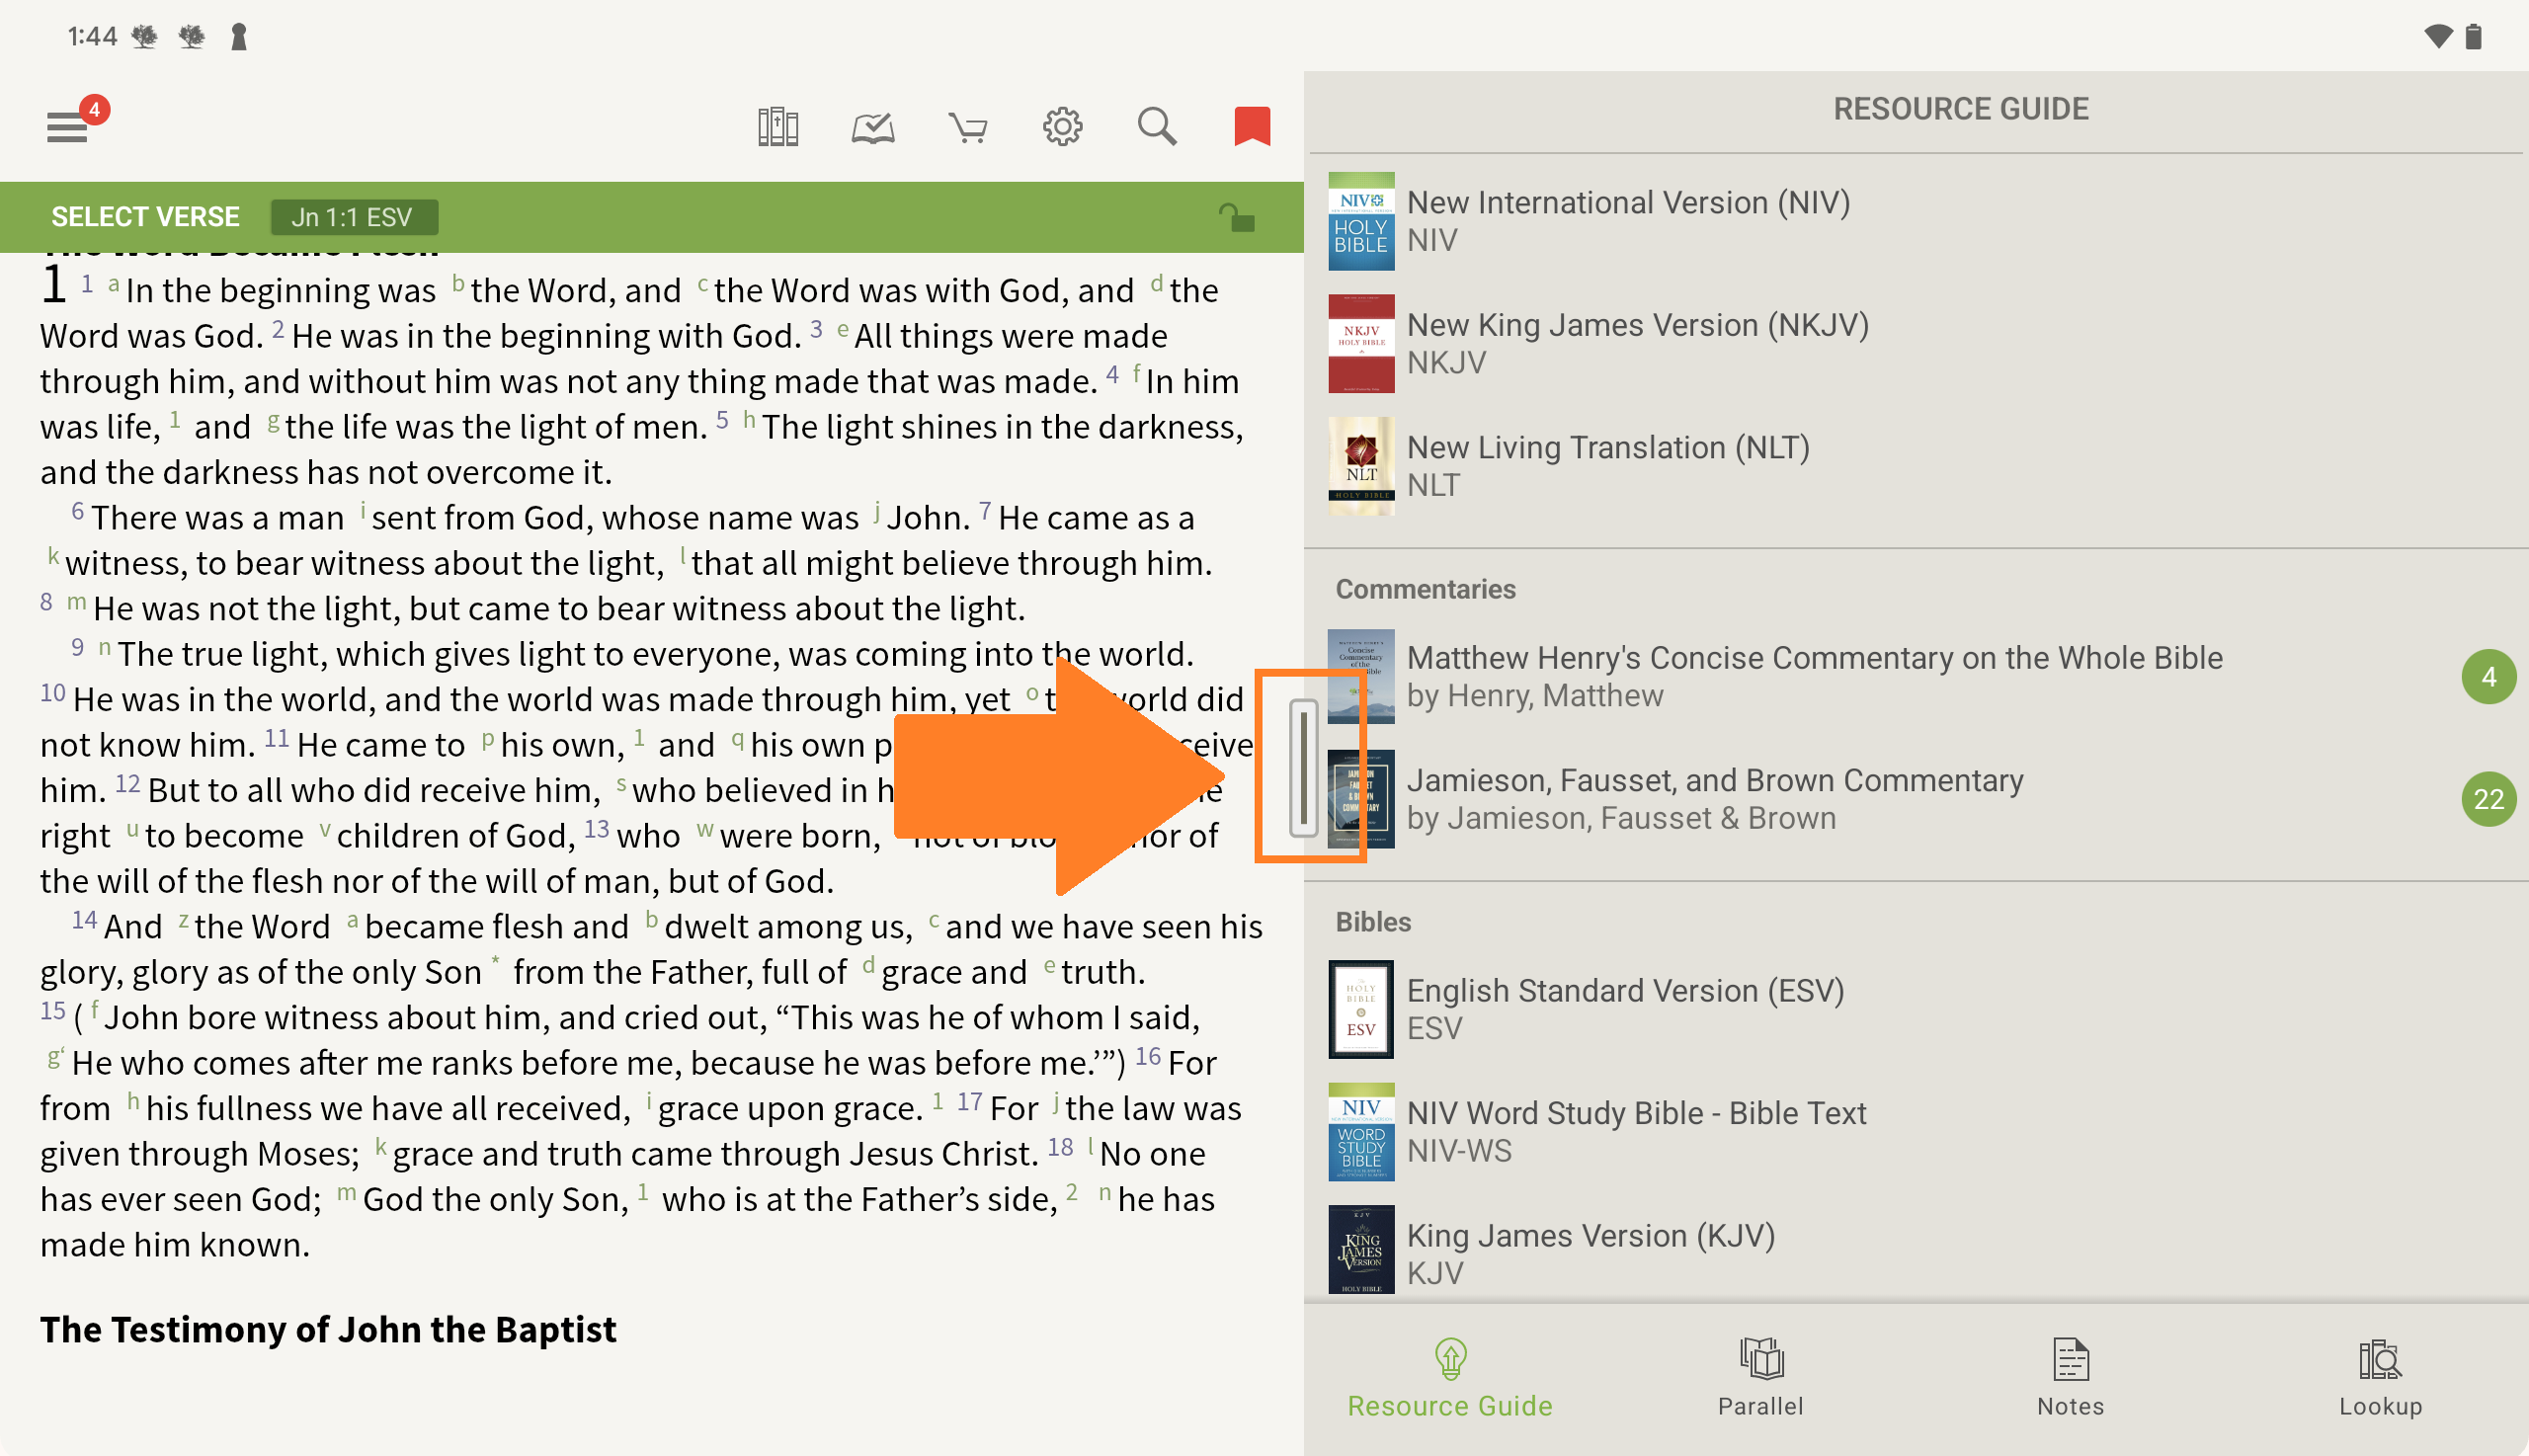Tap the search magnifier icon
2529x1456 pixels.
(1157, 127)
